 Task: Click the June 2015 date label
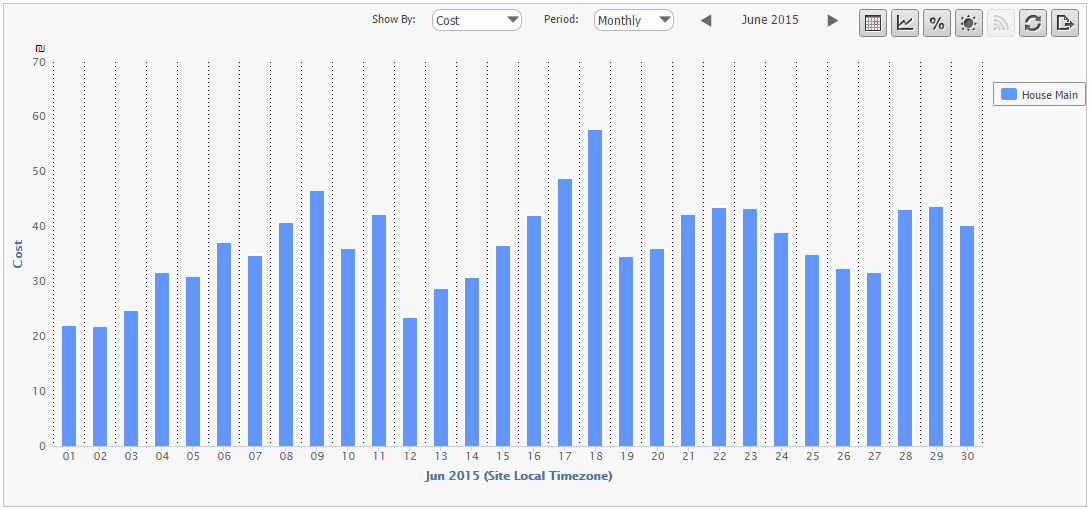pos(770,20)
